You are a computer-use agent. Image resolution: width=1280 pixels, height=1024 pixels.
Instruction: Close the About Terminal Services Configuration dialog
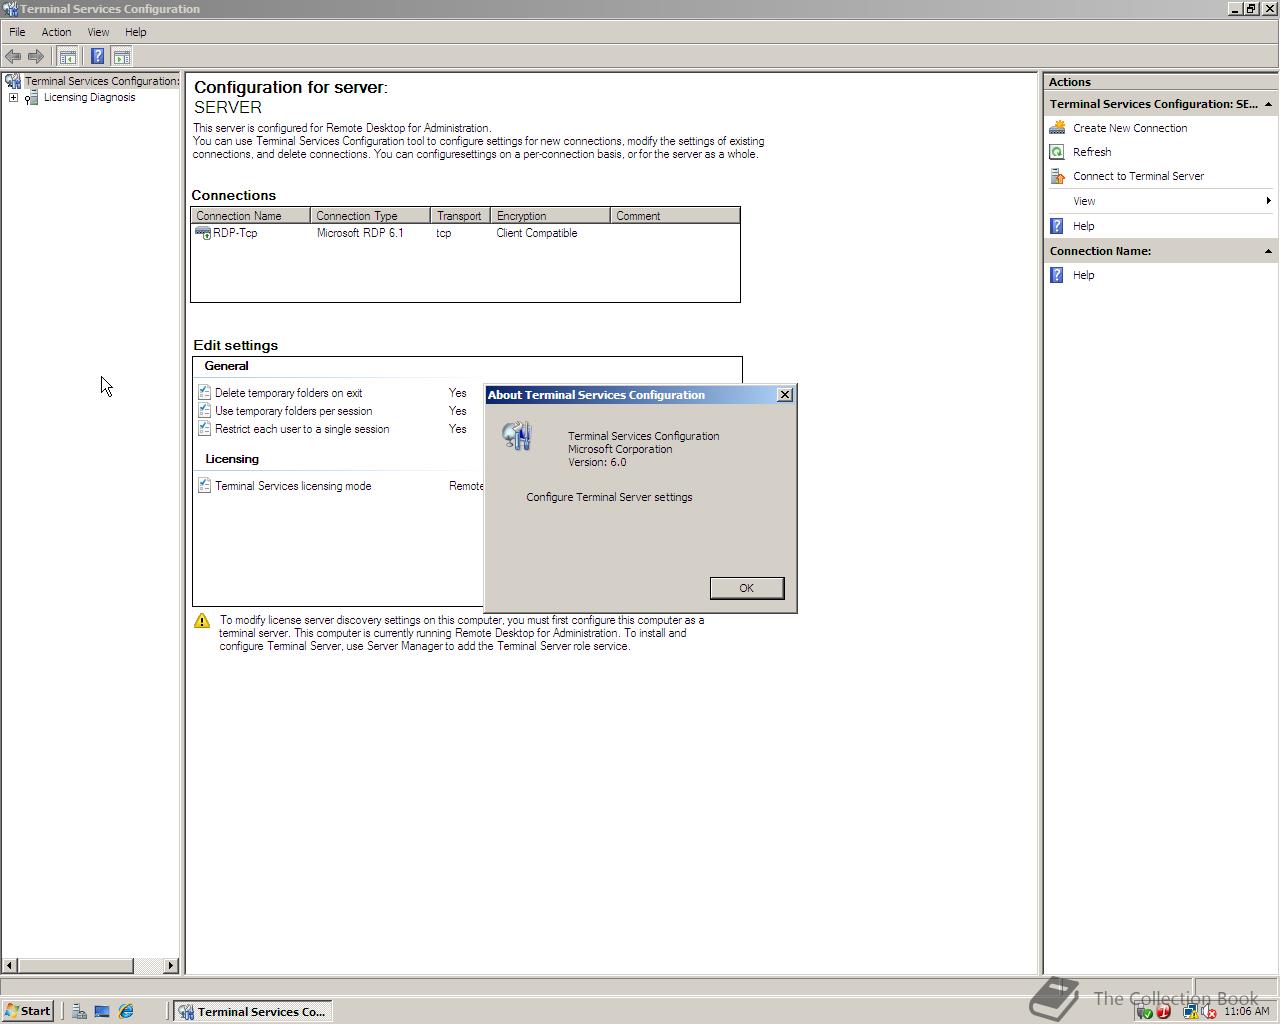pos(785,395)
